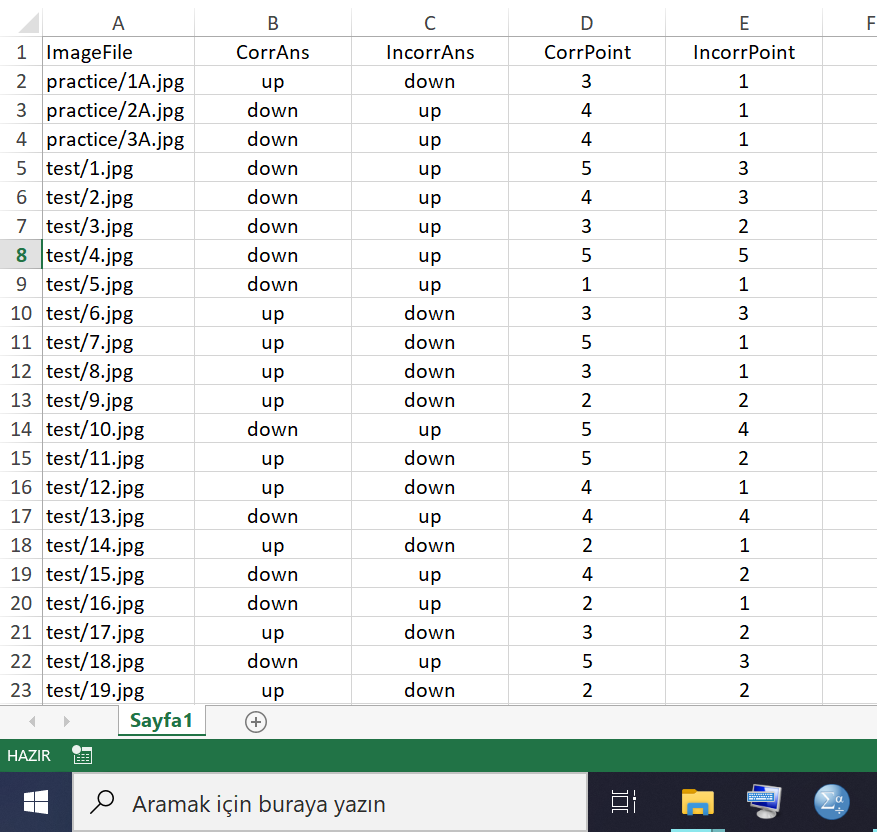Select the IncorrAns header cell

click(x=430, y=52)
